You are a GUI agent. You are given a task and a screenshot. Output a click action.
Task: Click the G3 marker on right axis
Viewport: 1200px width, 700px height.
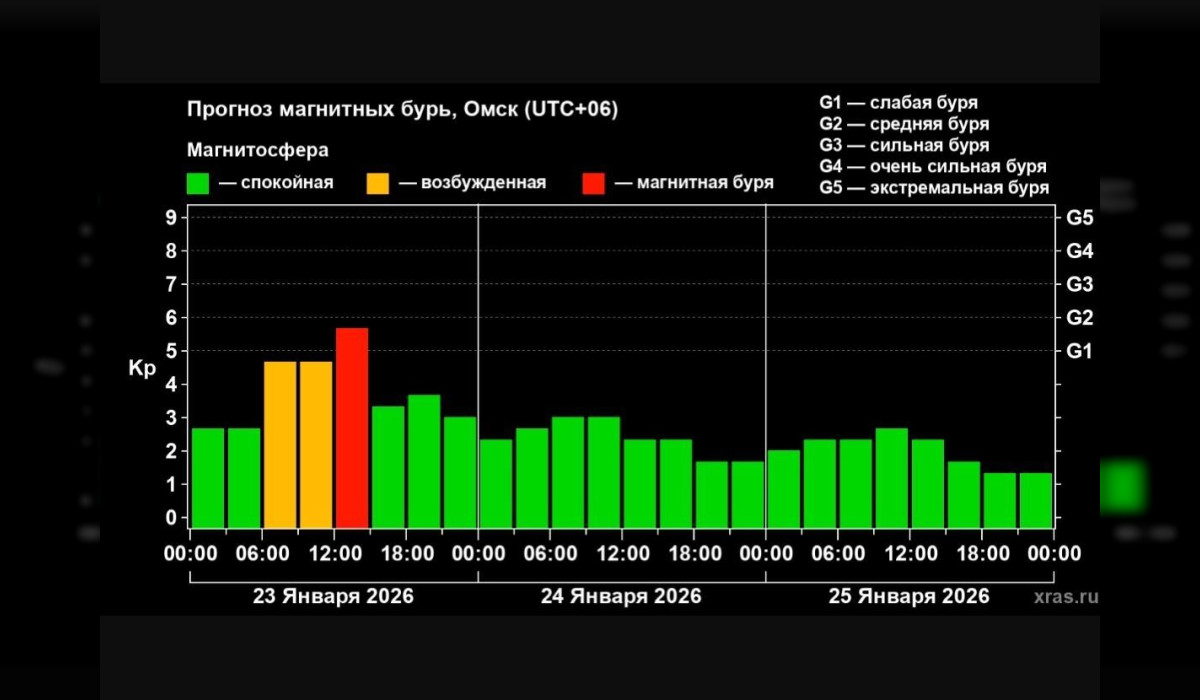click(1080, 285)
